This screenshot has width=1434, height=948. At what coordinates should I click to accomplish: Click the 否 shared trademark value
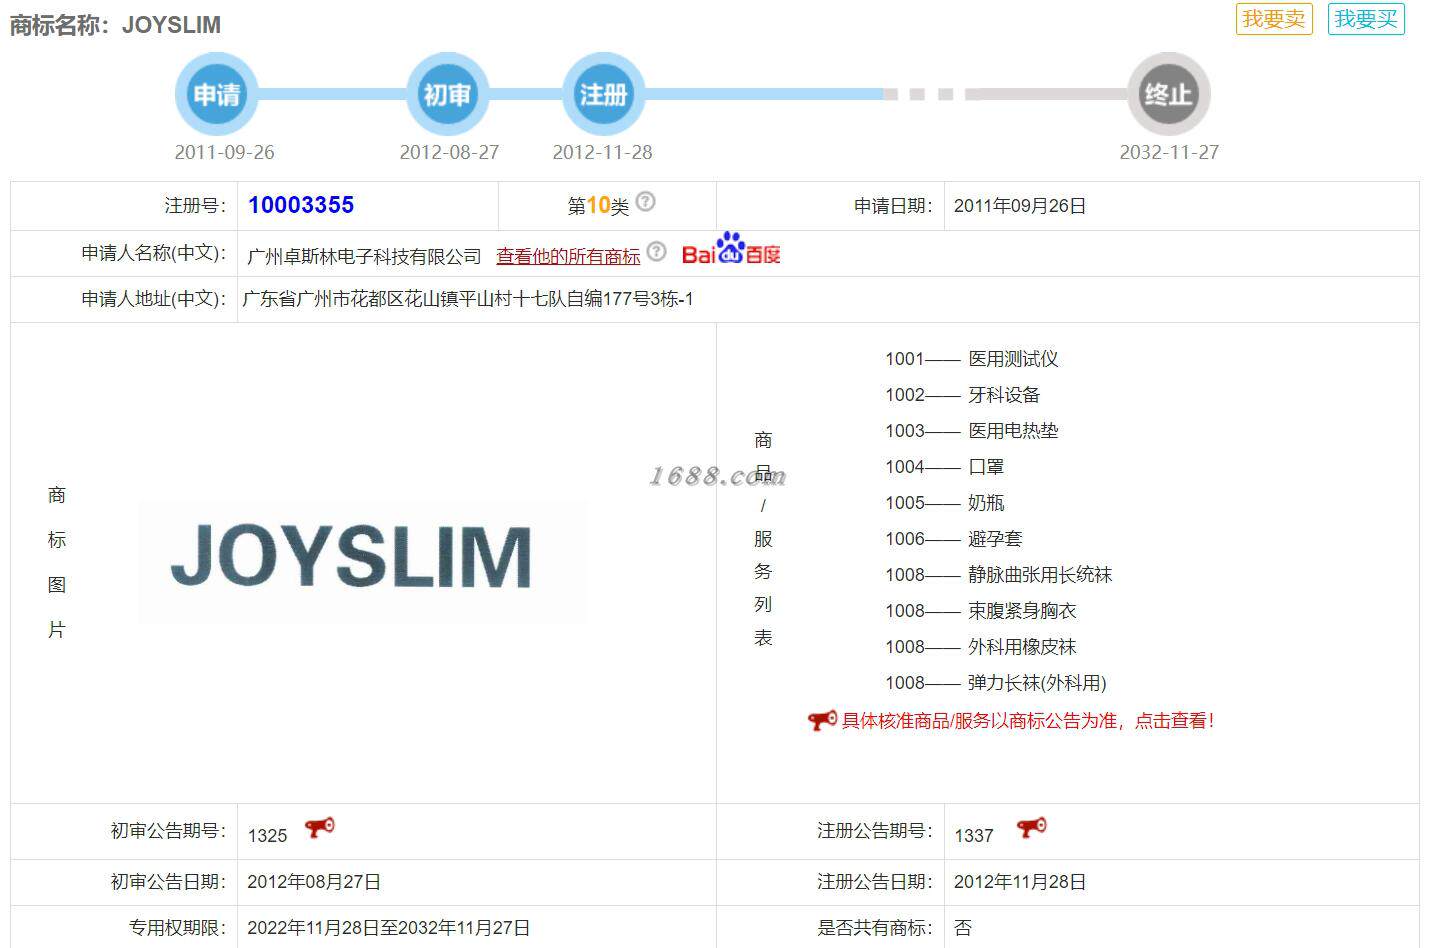pyautogui.click(x=963, y=928)
